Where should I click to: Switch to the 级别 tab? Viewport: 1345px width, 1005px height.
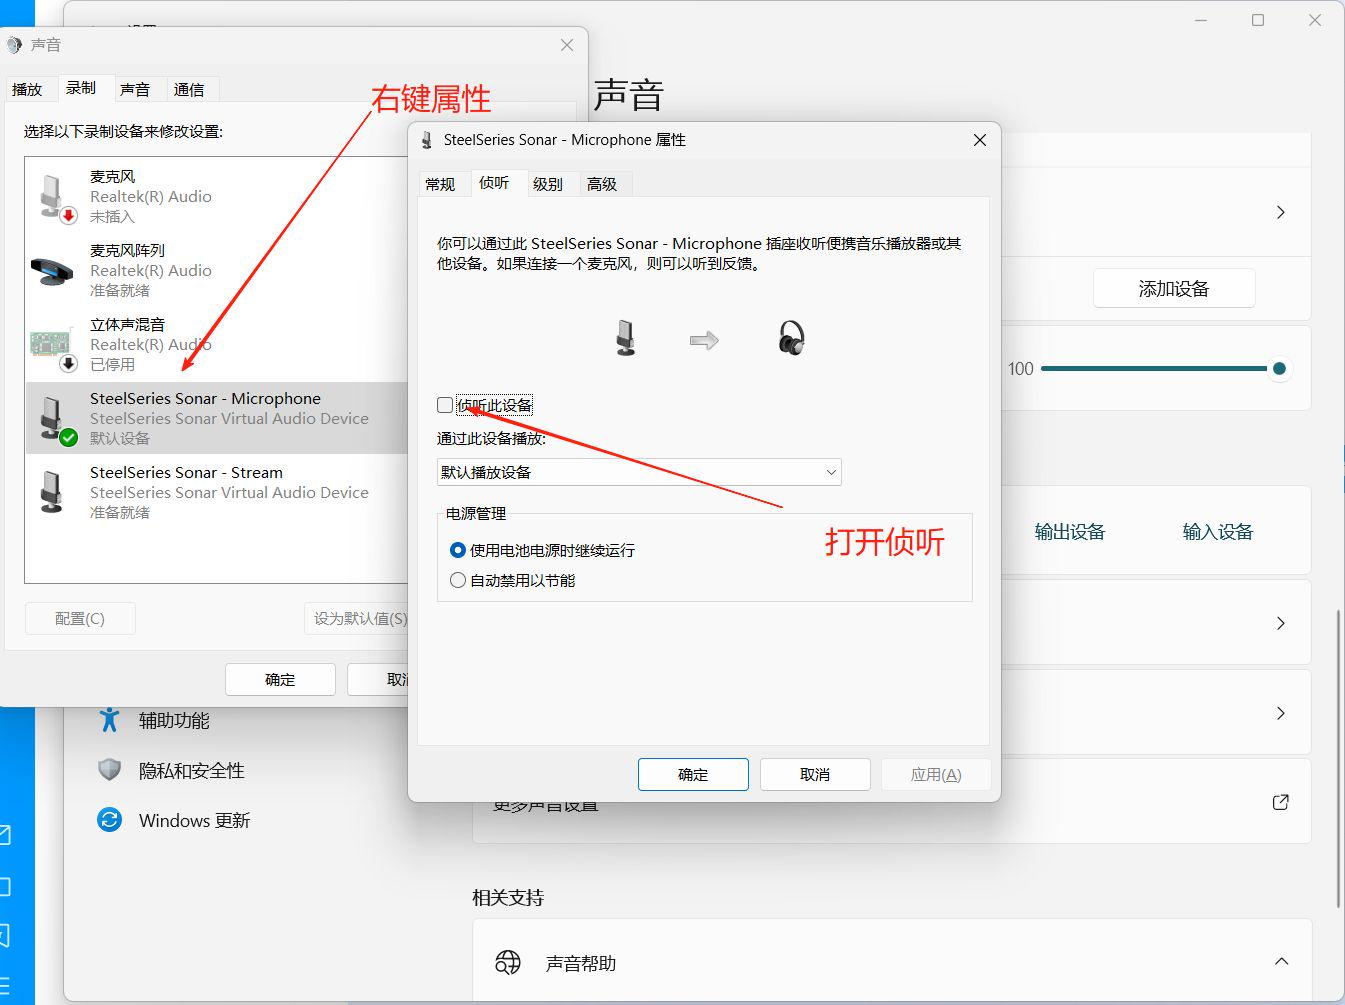coord(547,184)
